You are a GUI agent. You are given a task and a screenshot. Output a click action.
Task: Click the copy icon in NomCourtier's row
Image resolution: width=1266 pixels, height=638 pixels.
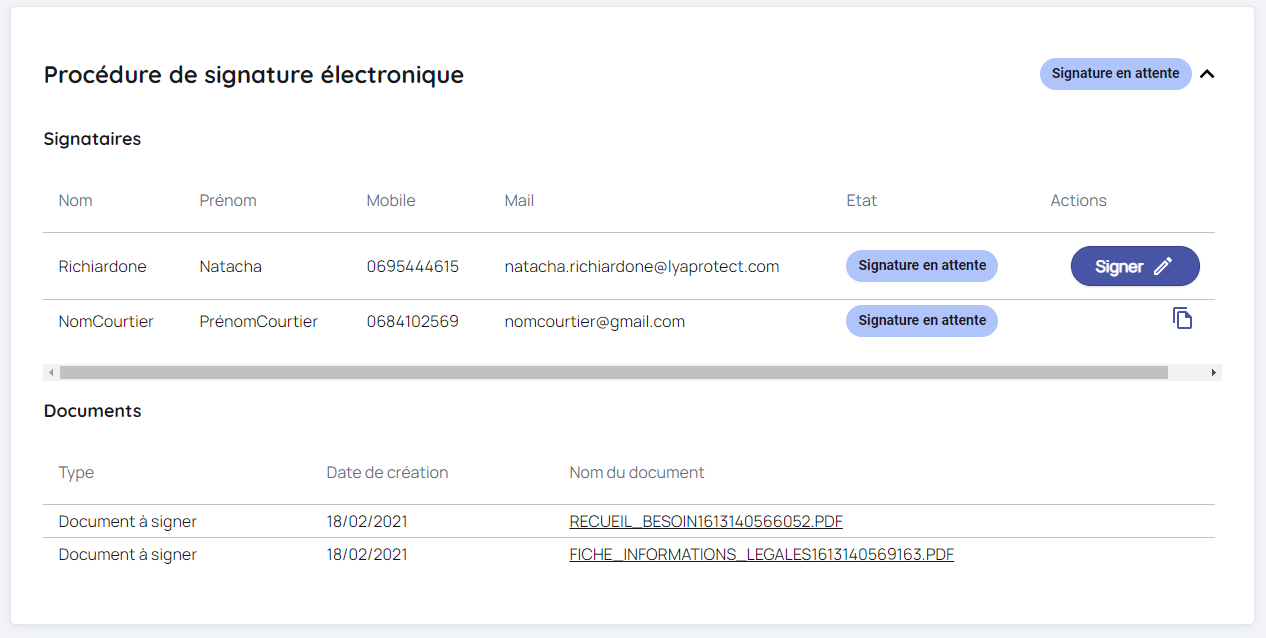coord(1182,319)
